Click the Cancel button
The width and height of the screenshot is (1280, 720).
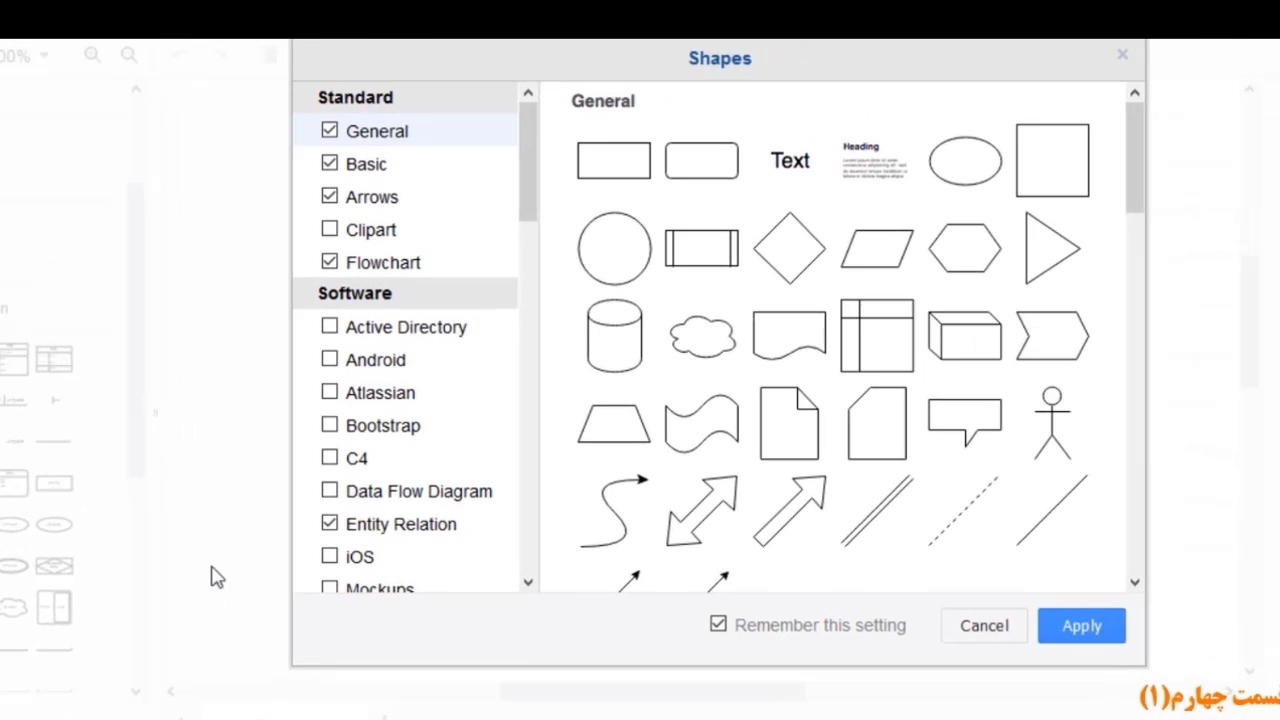984,626
